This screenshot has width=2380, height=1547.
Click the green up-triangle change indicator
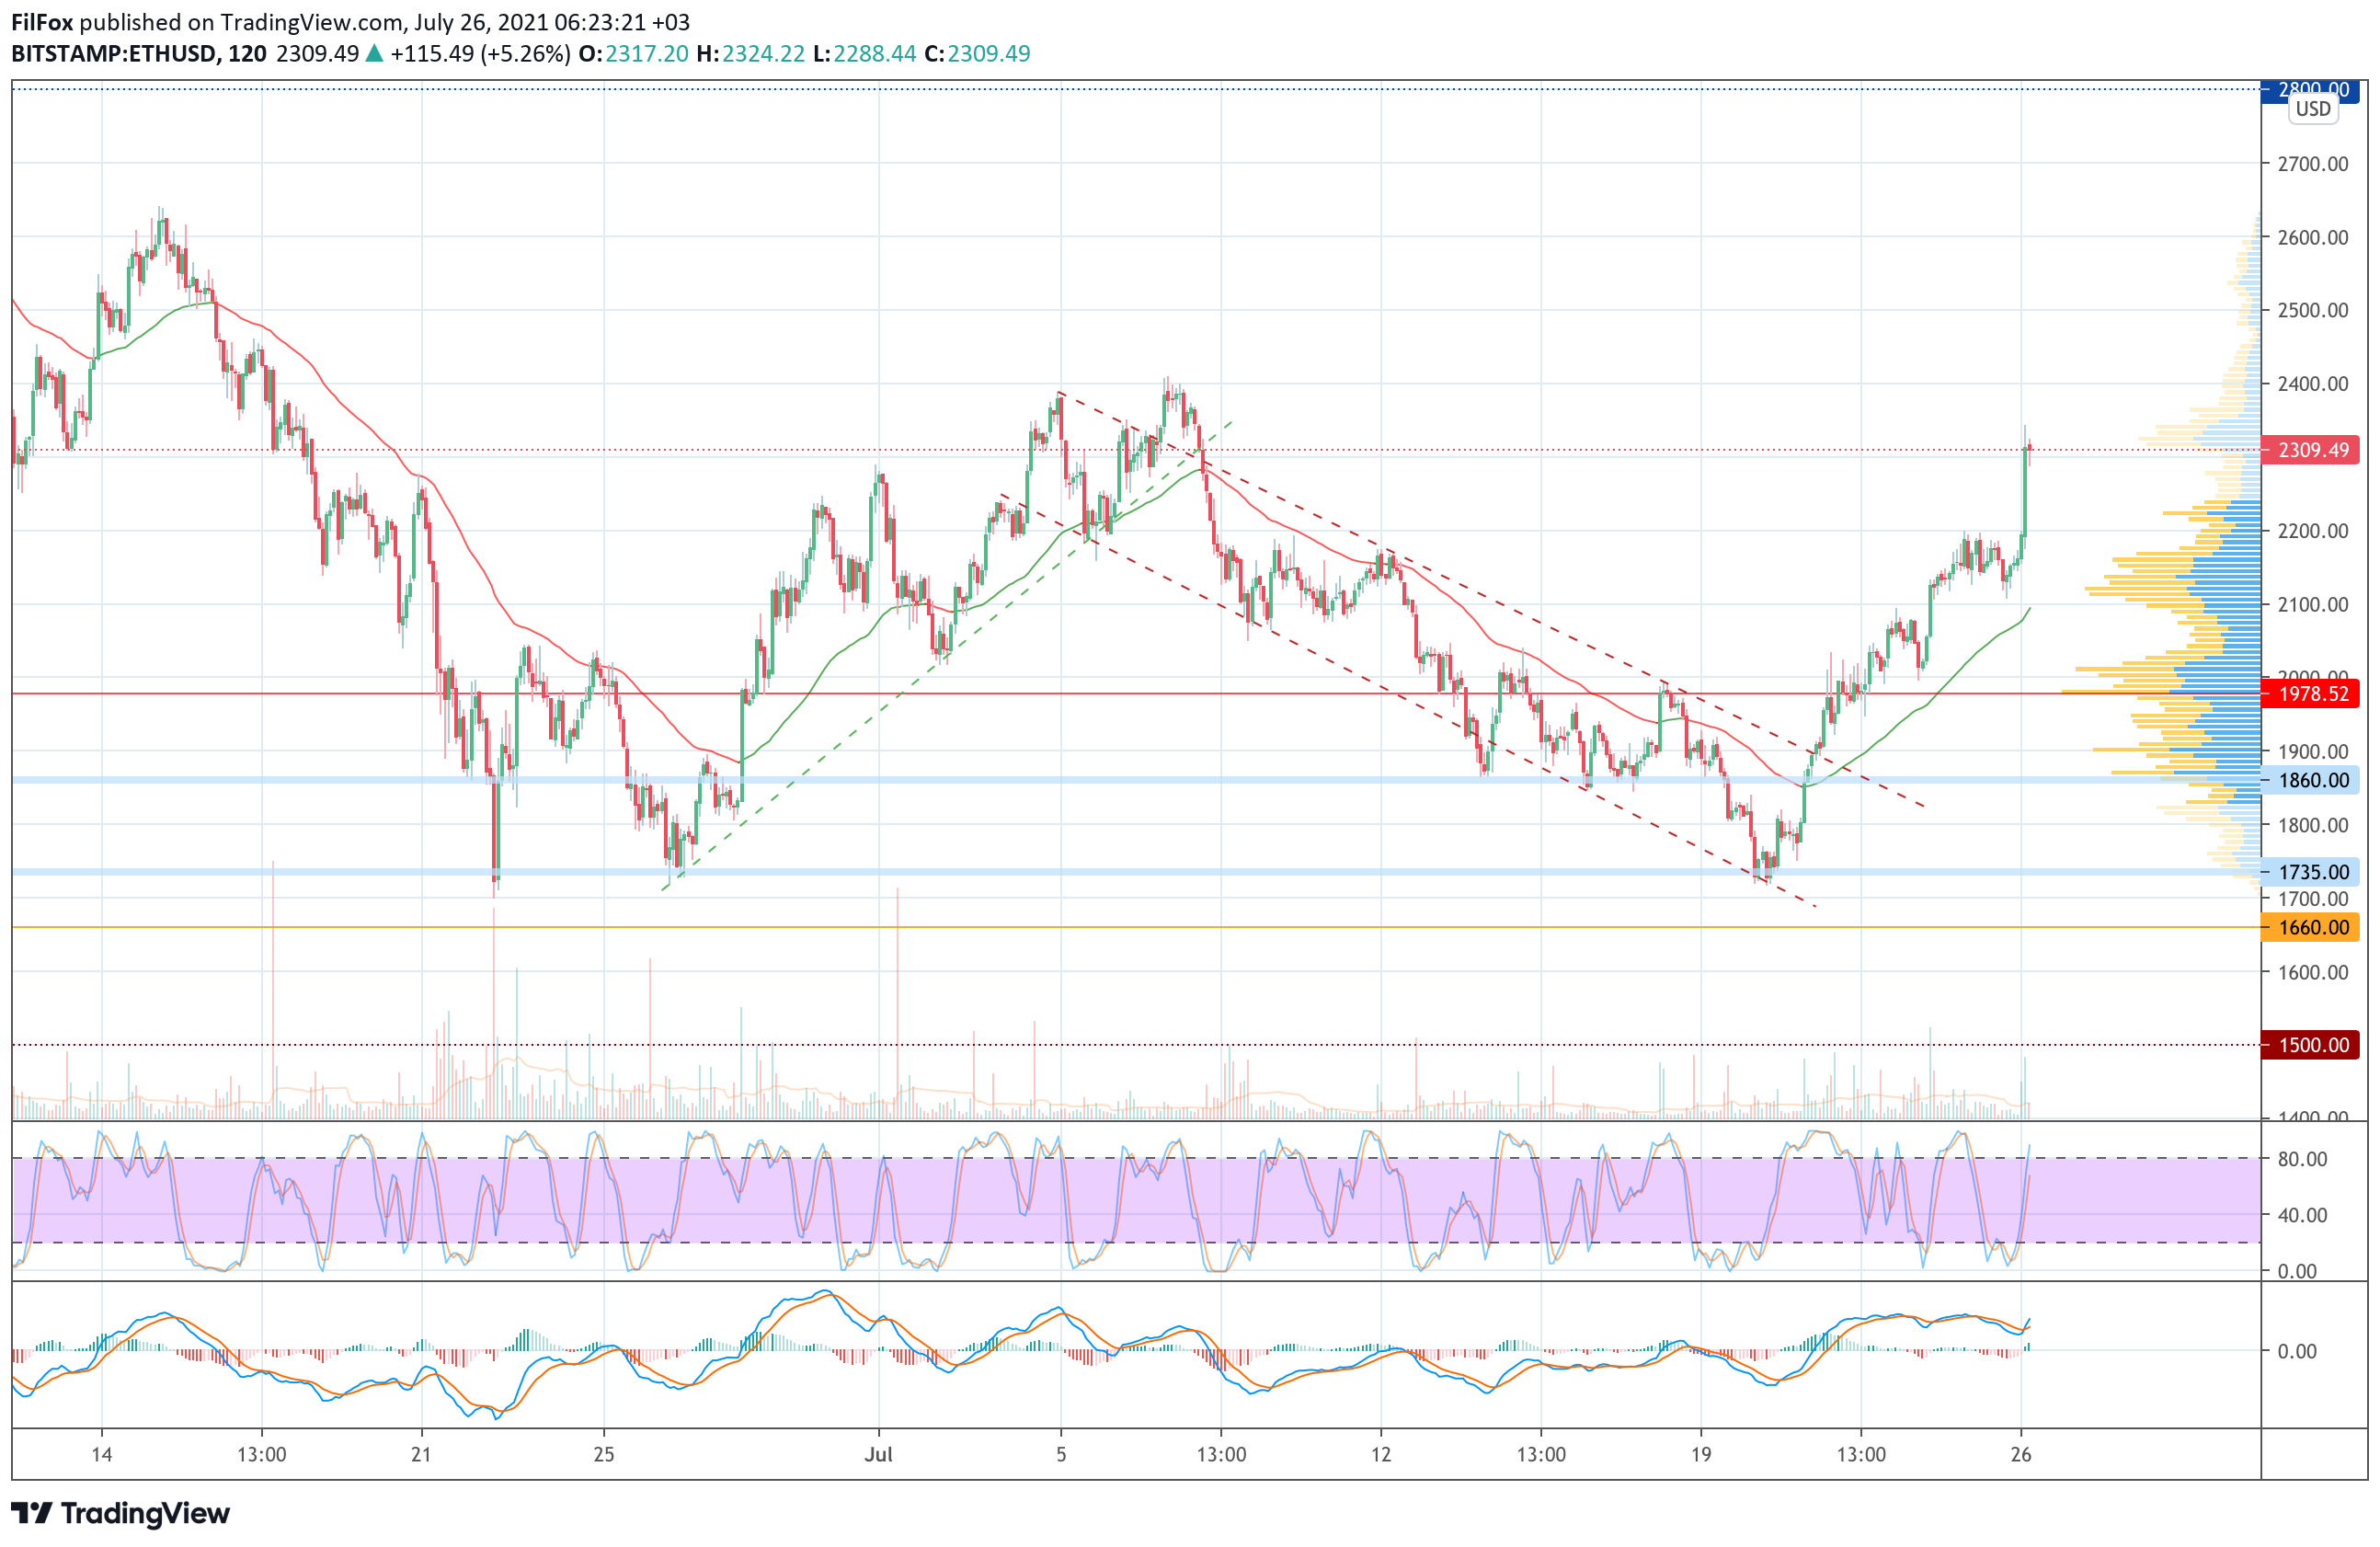pyautogui.click(x=374, y=54)
